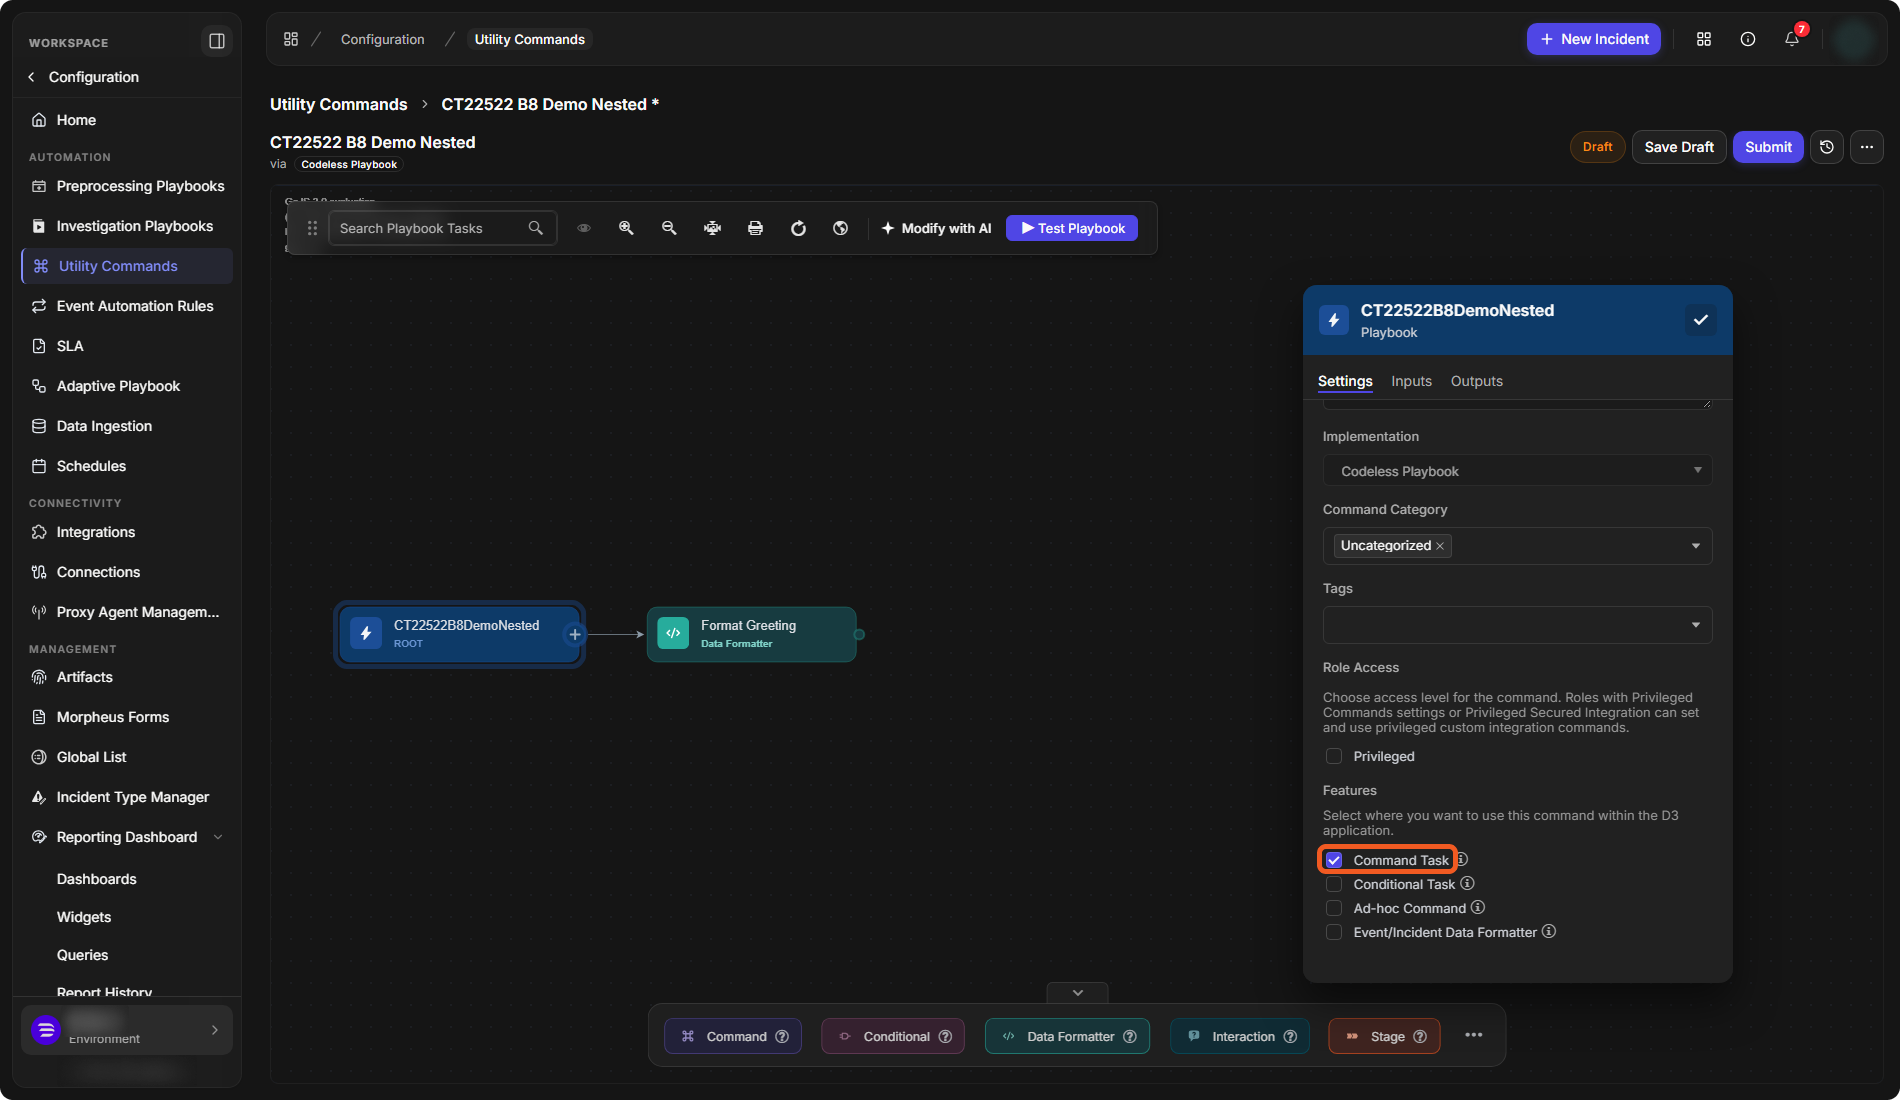Click the refresh playbook icon
The height and width of the screenshot is (1100, 1900).
[798, 228]
